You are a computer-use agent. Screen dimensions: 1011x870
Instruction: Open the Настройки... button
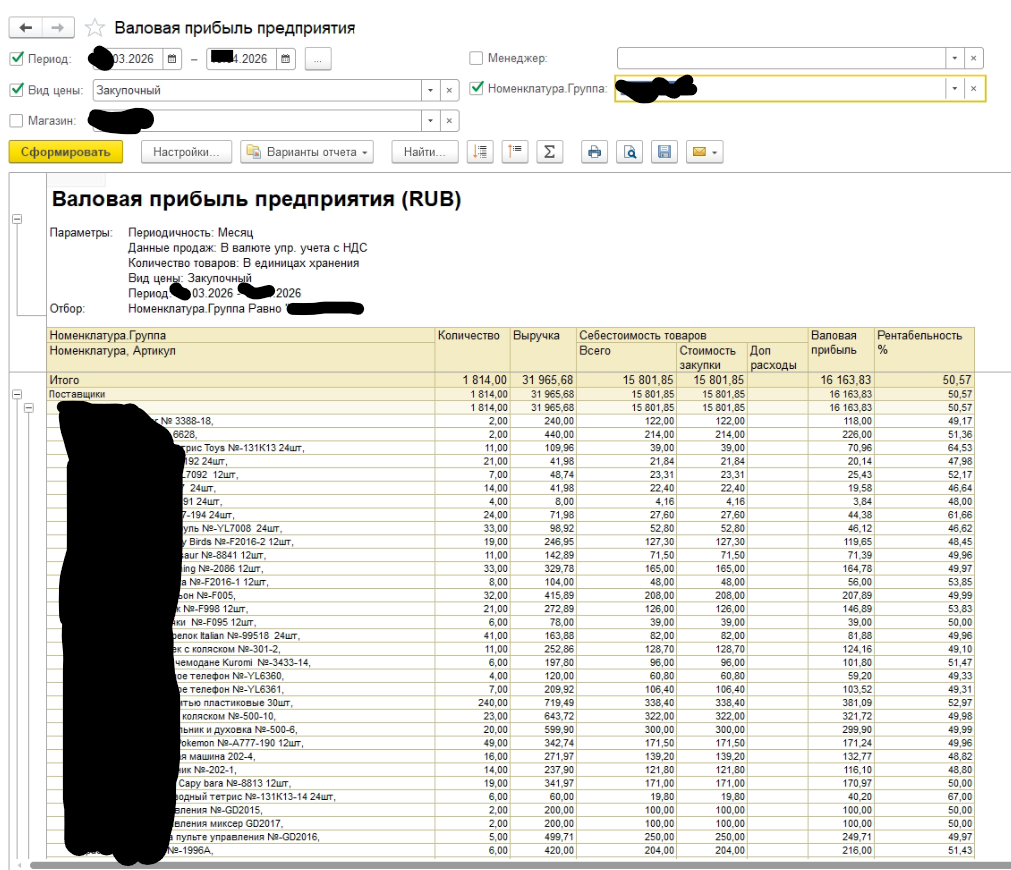[x=186, y=152]
